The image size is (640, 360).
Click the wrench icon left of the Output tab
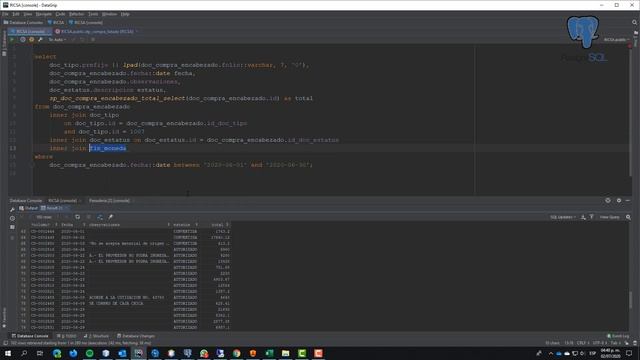12,209
